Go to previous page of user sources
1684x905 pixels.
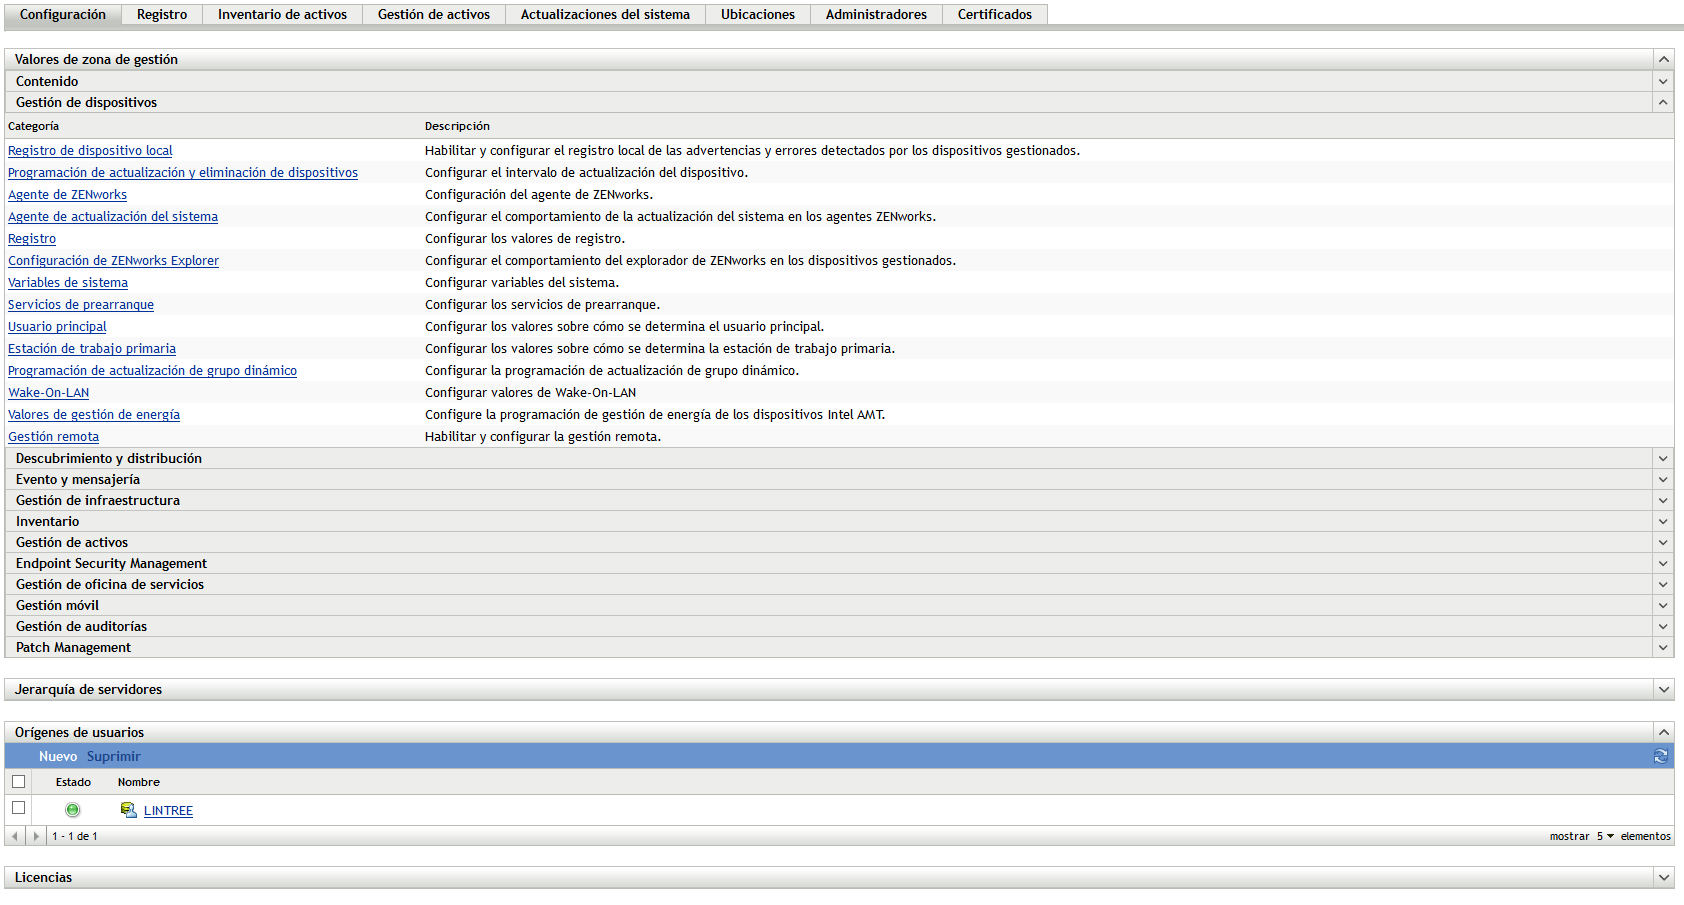pyautogui.click(x=15, y=836)
